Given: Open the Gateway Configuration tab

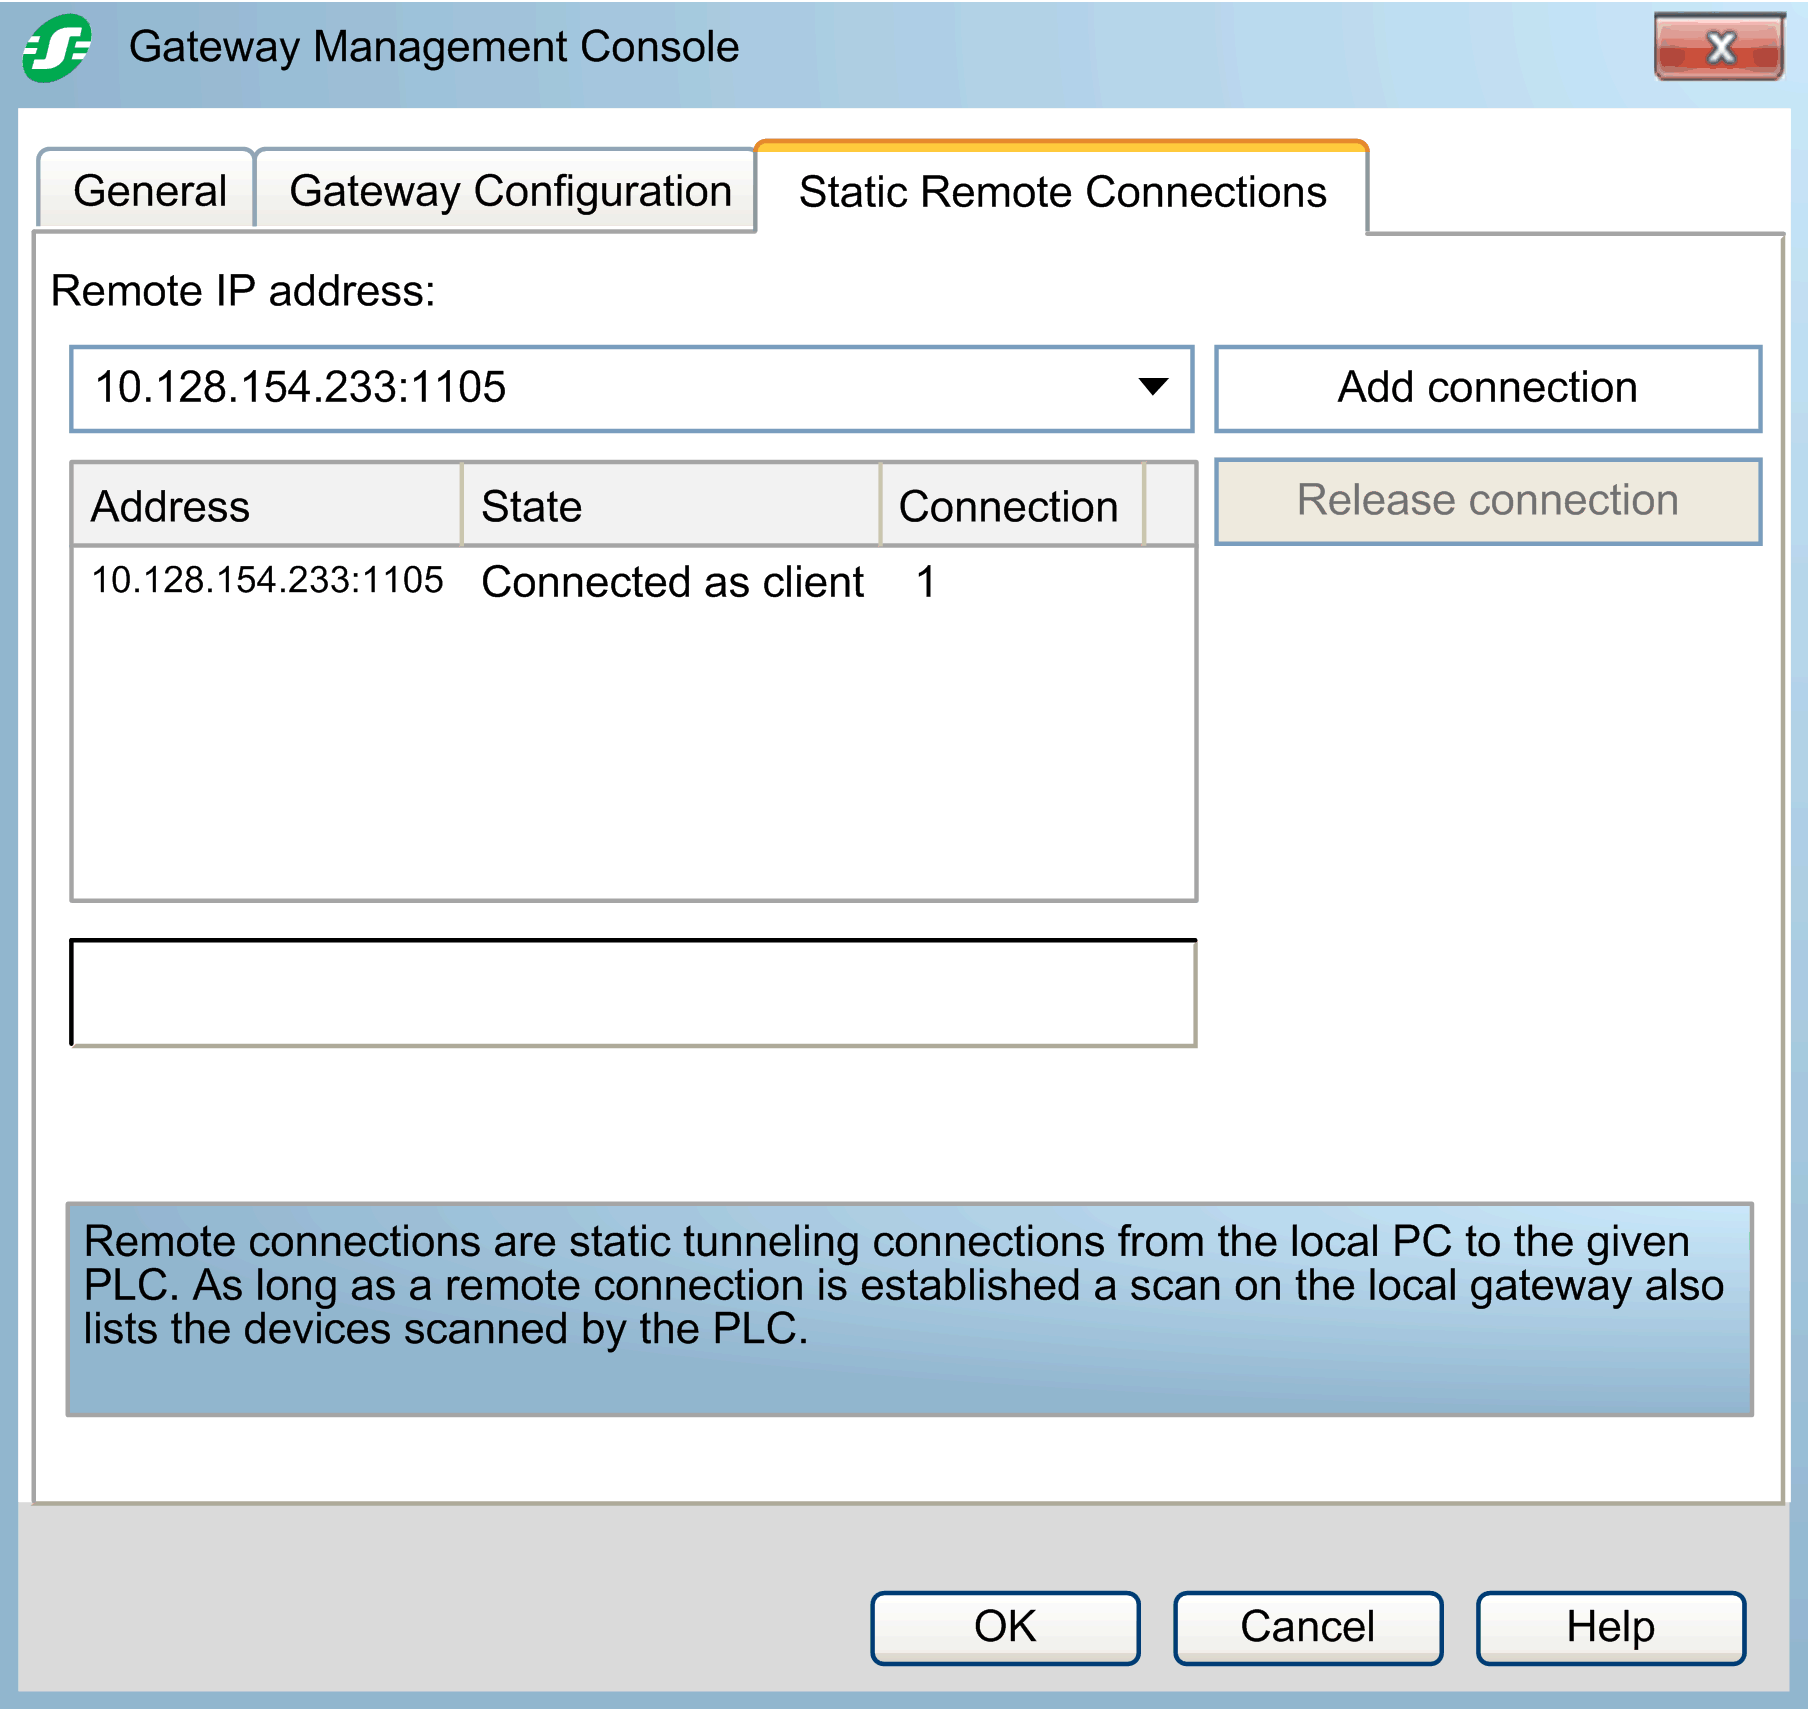Looking at the screenshot, I should pyautogui.click(x=510, y=191).
